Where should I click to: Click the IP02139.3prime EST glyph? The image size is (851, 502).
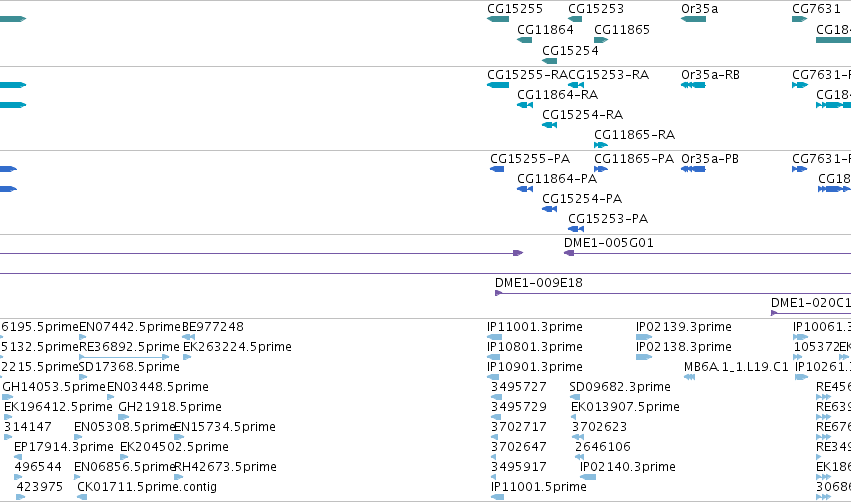(x=643, y=337)
